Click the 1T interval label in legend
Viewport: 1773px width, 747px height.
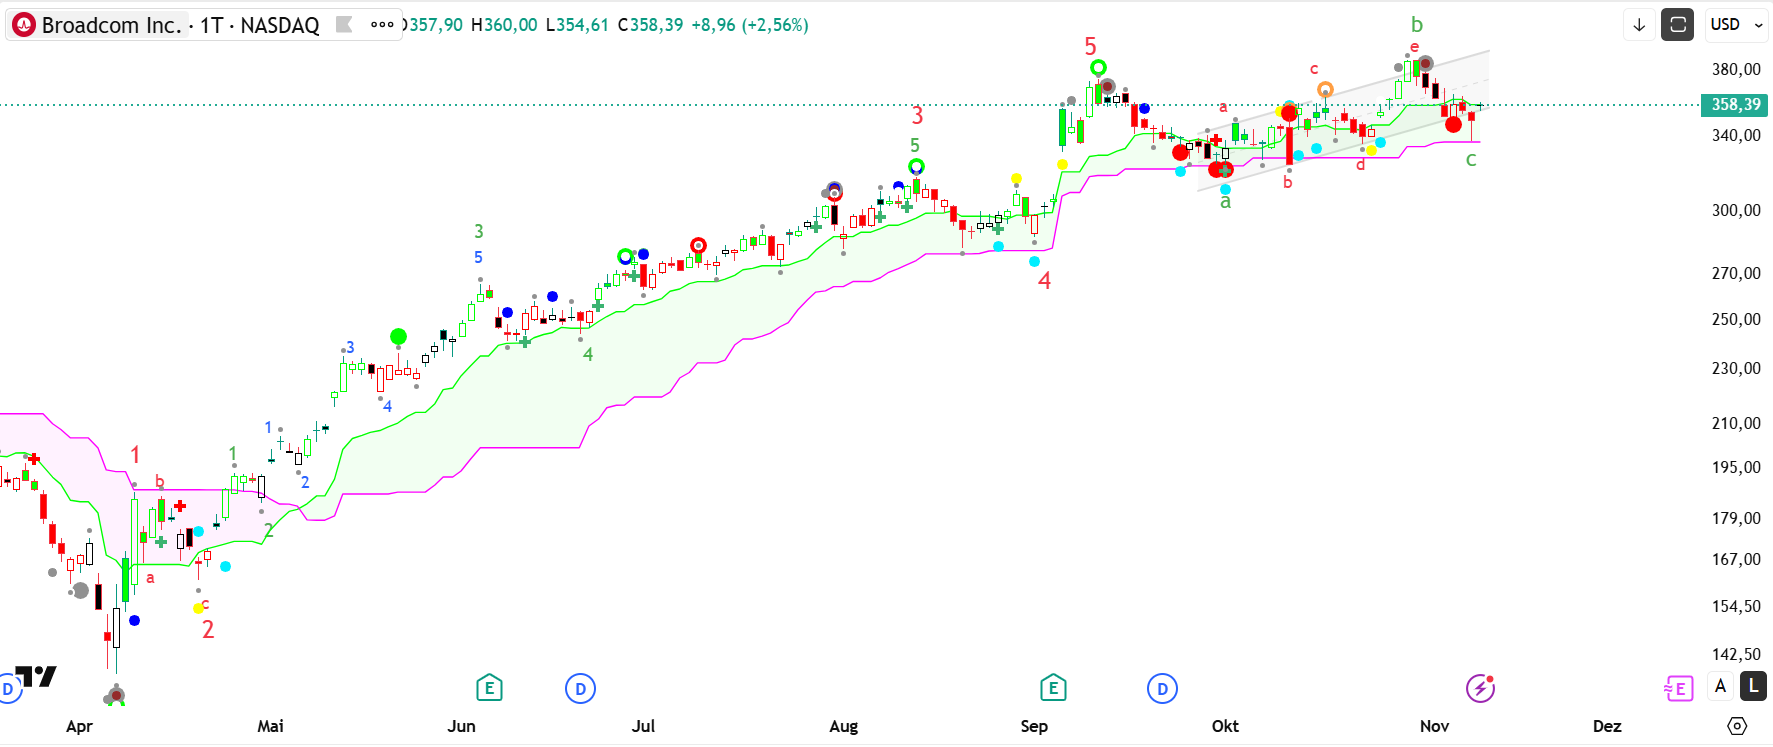pyautogui.click(x=211, y=25)
